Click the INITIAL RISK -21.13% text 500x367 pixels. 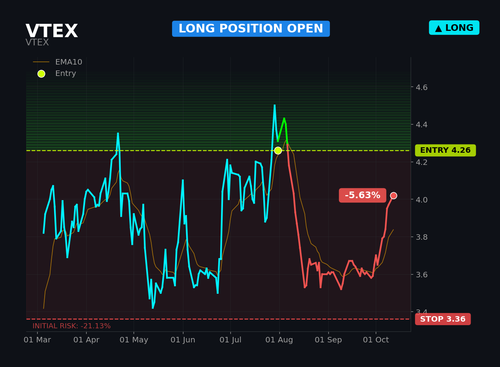[x=71, y=326]
